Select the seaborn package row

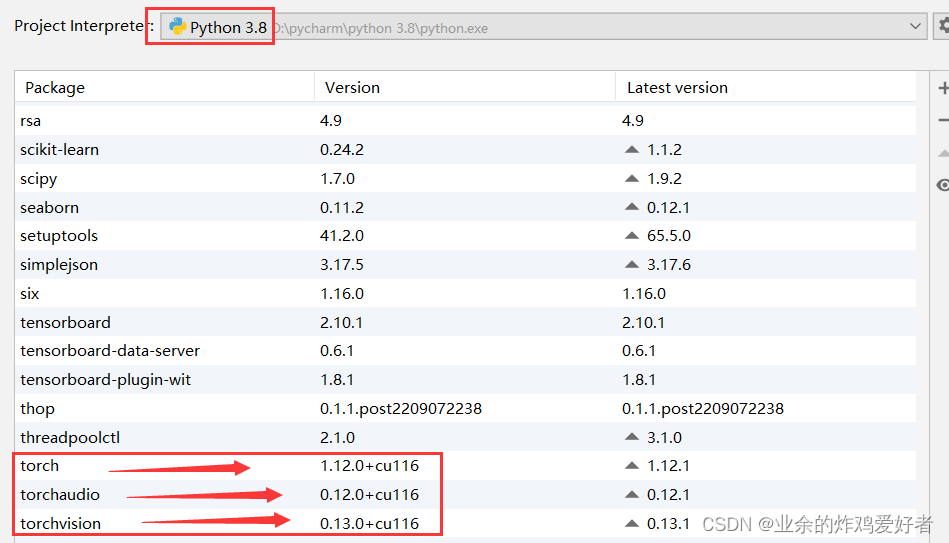point(465,208)
